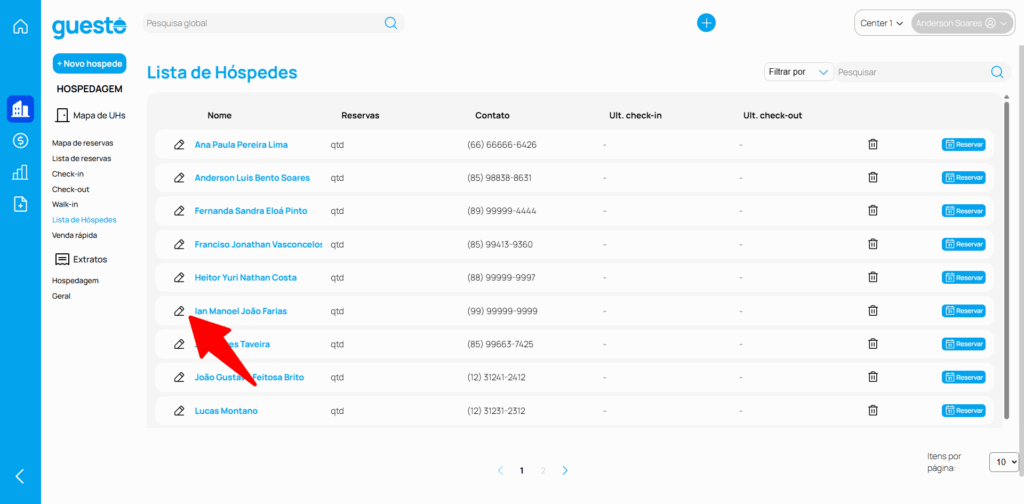Screen dimensions: 1024x504
Task: Open the Center 1 dropdown
Action: tap(881, 23)
